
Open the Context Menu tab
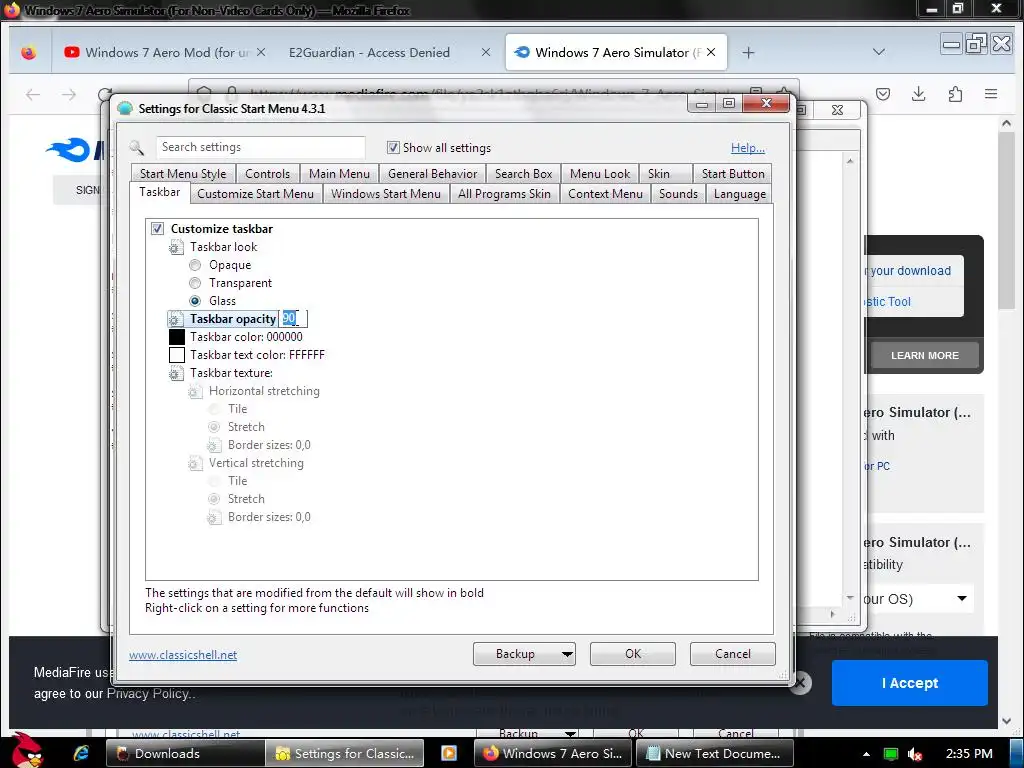pyautogui.click(x=605, y=194)
